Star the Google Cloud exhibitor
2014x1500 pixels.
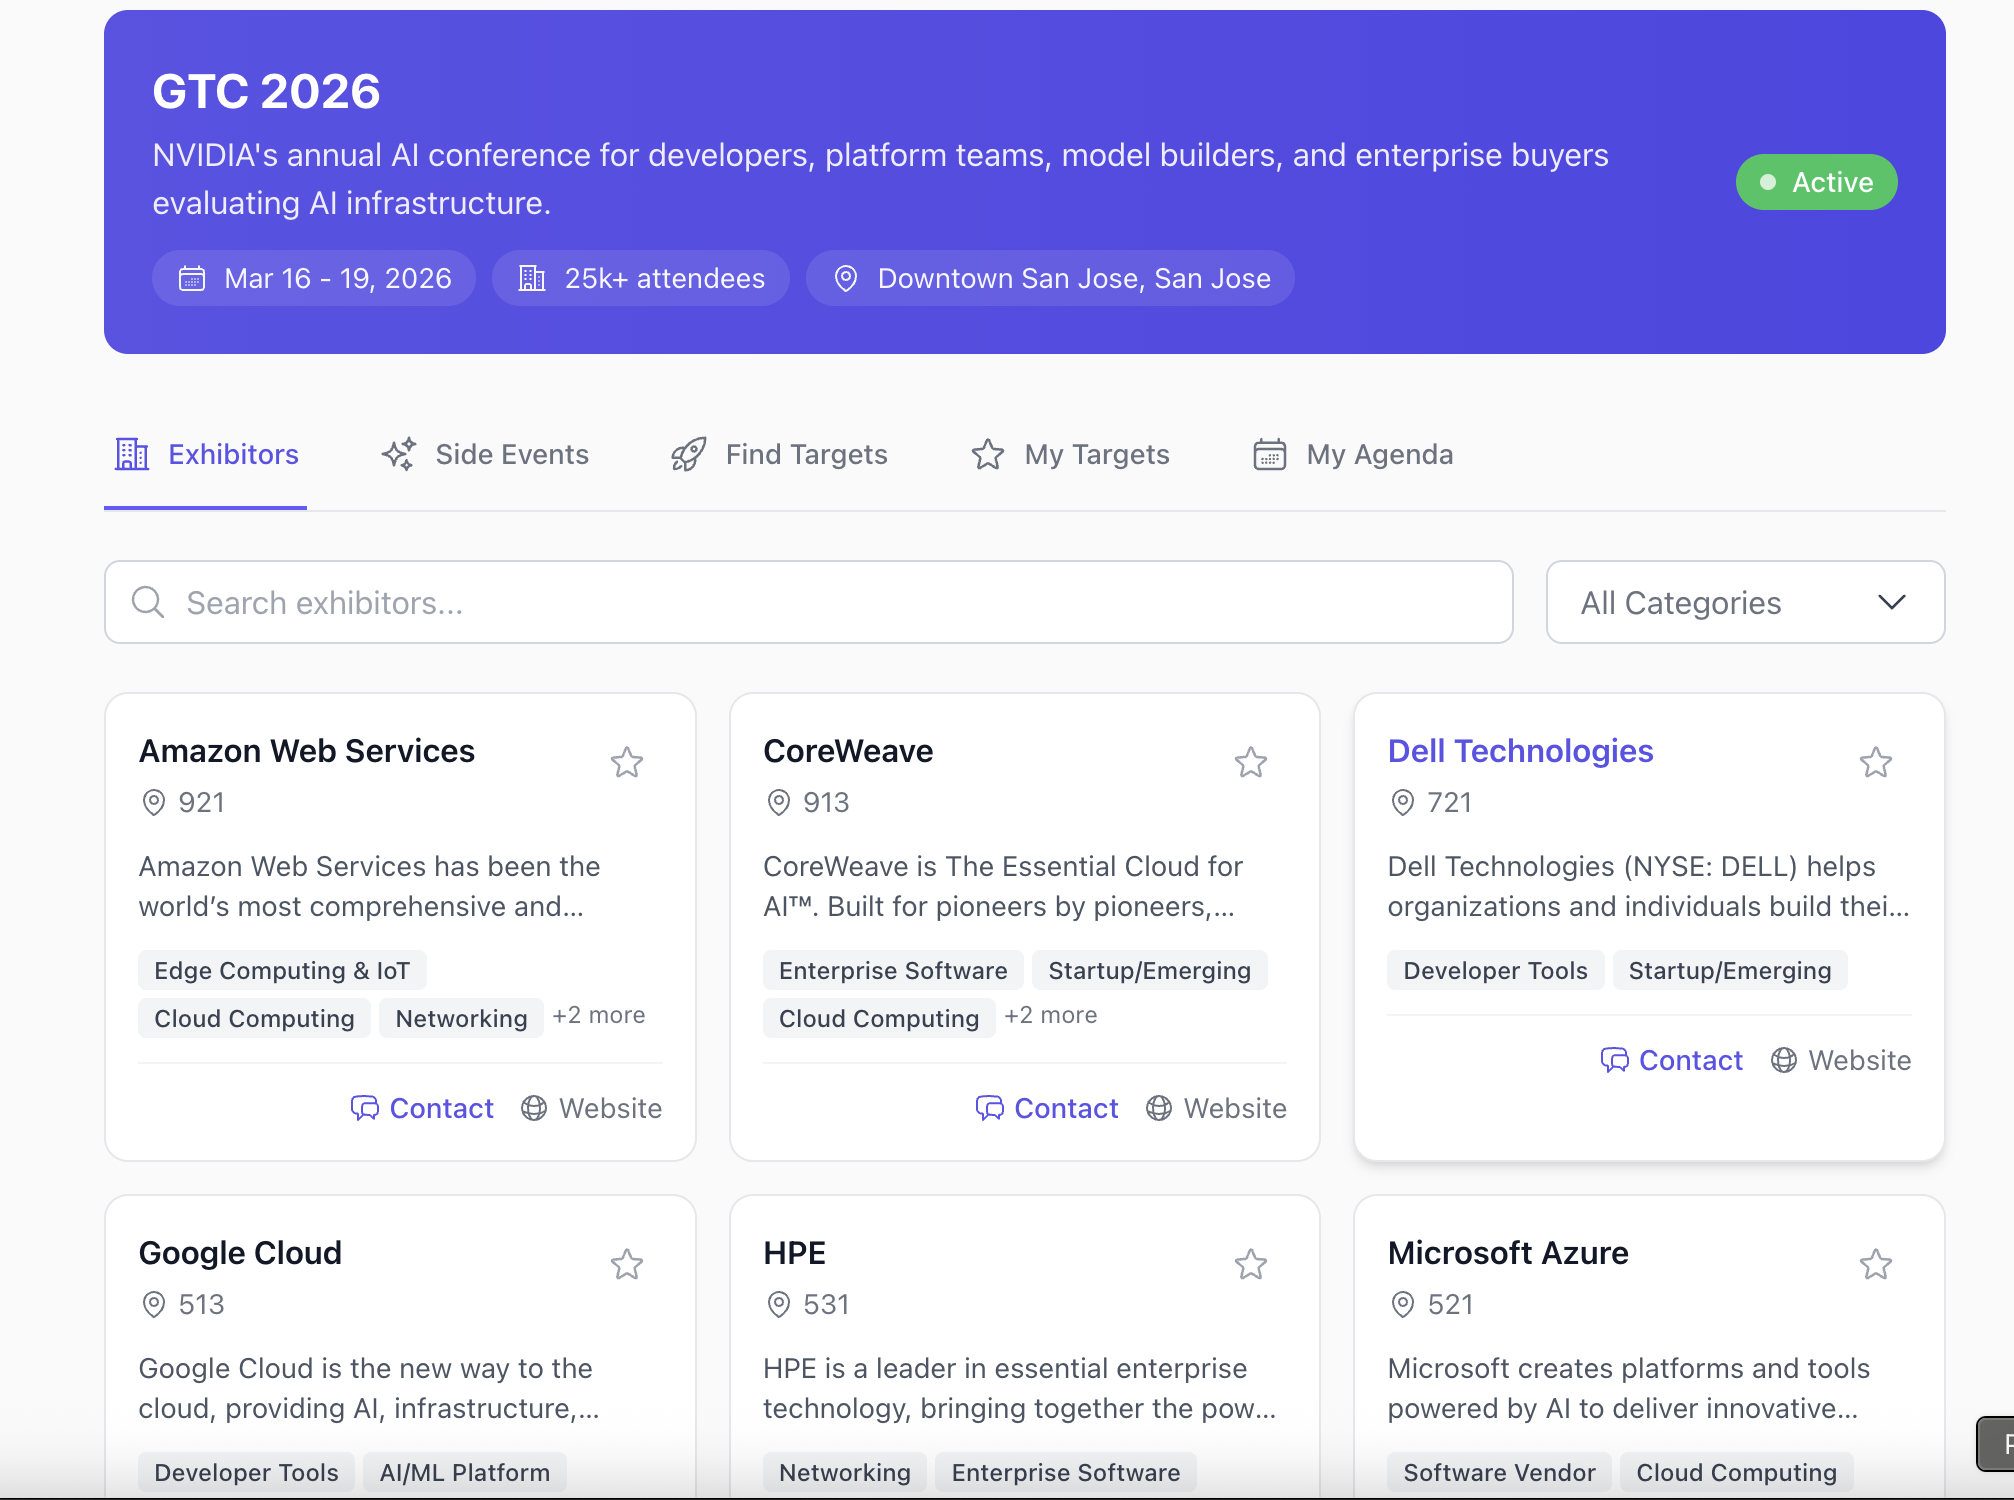(x=627, y=1265)
